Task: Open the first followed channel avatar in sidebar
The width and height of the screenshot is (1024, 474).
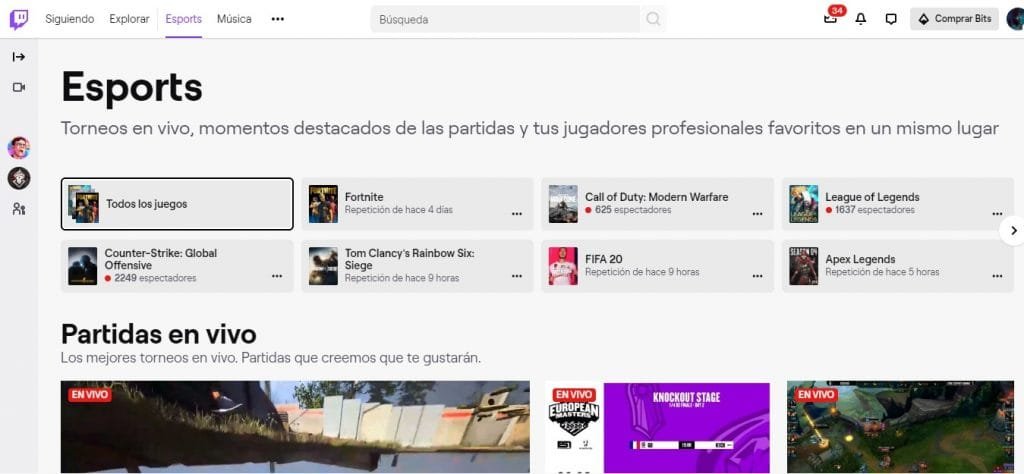Action: 19,148
